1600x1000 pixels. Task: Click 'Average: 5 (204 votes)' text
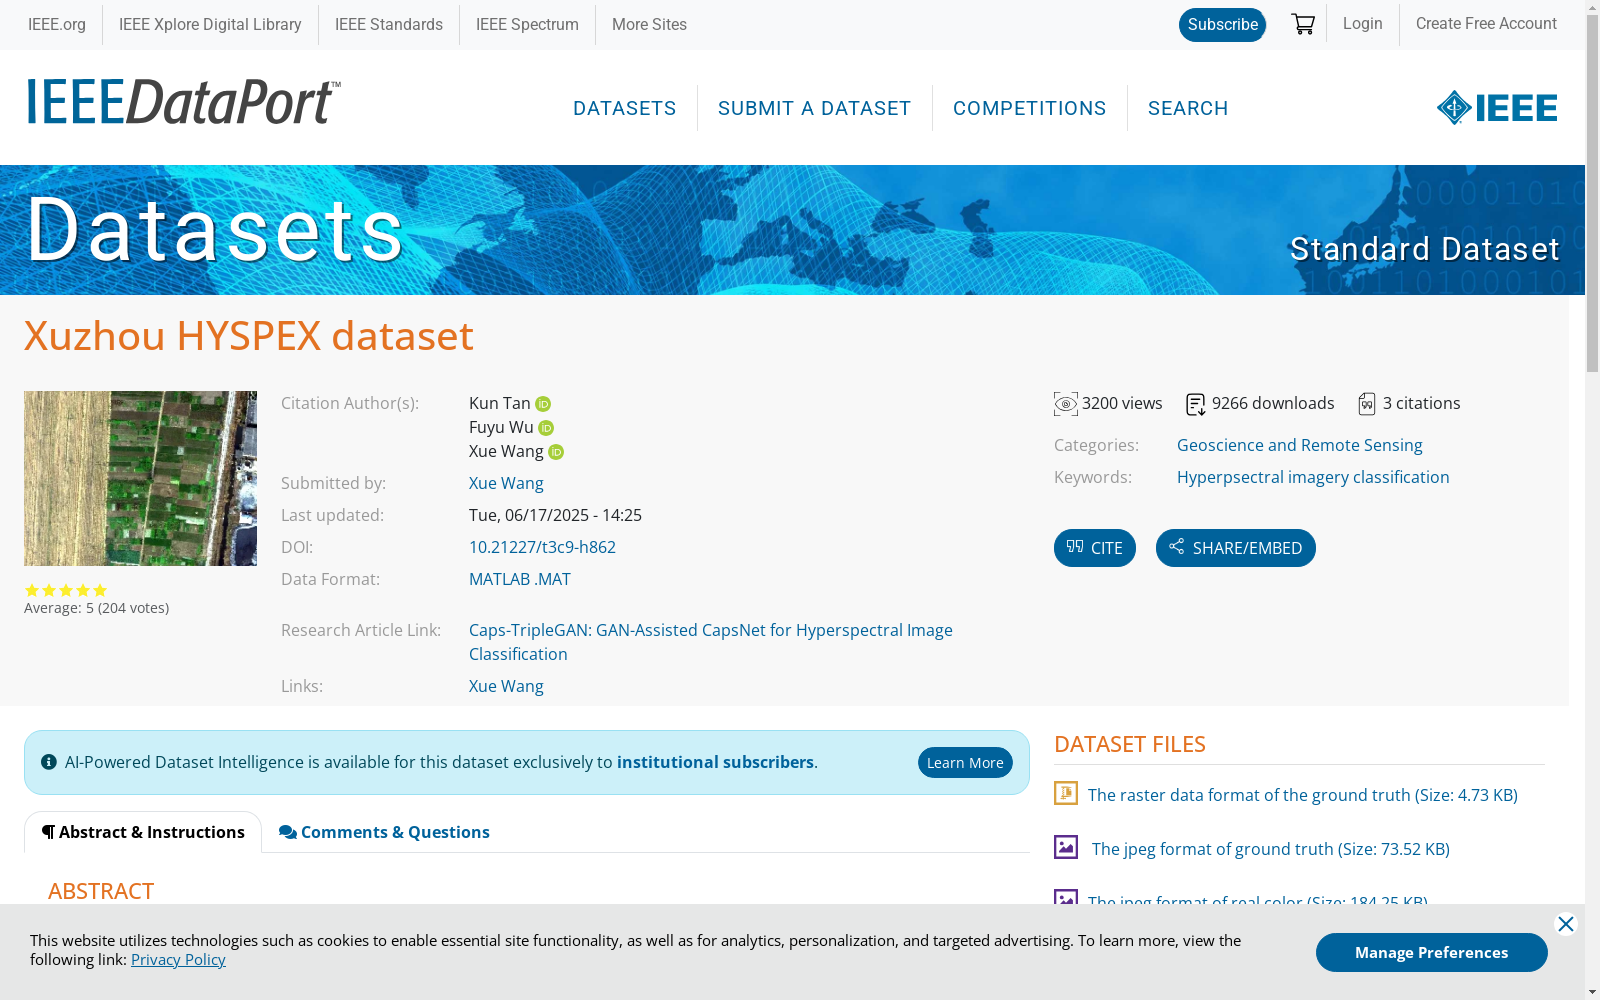[97, 608]
